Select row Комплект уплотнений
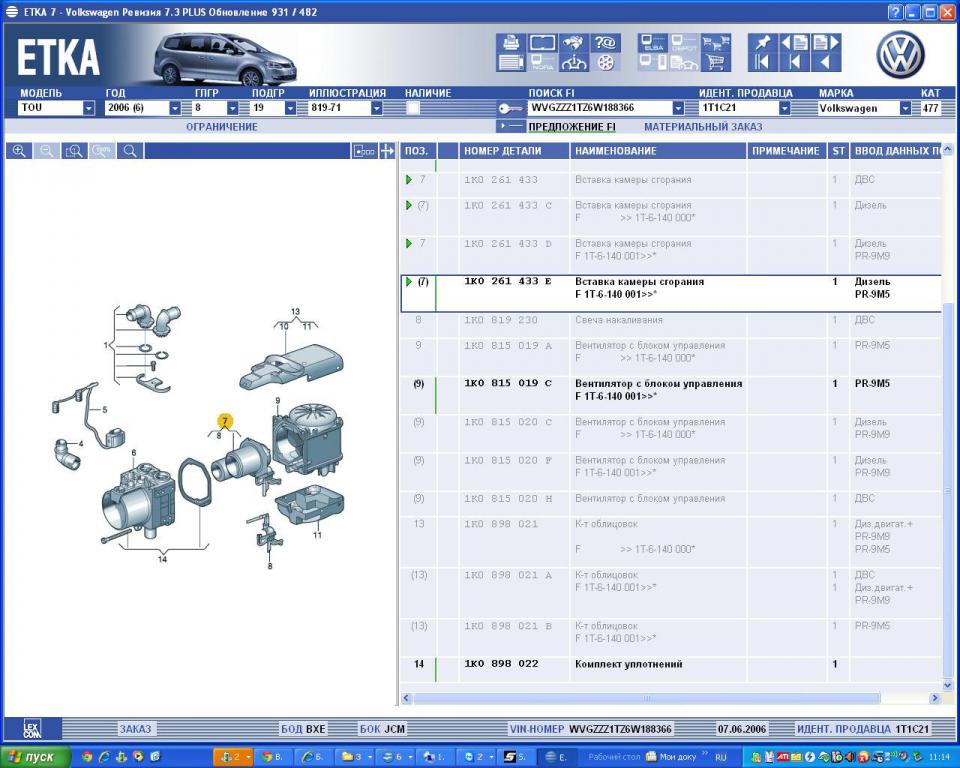 (670, 669)
